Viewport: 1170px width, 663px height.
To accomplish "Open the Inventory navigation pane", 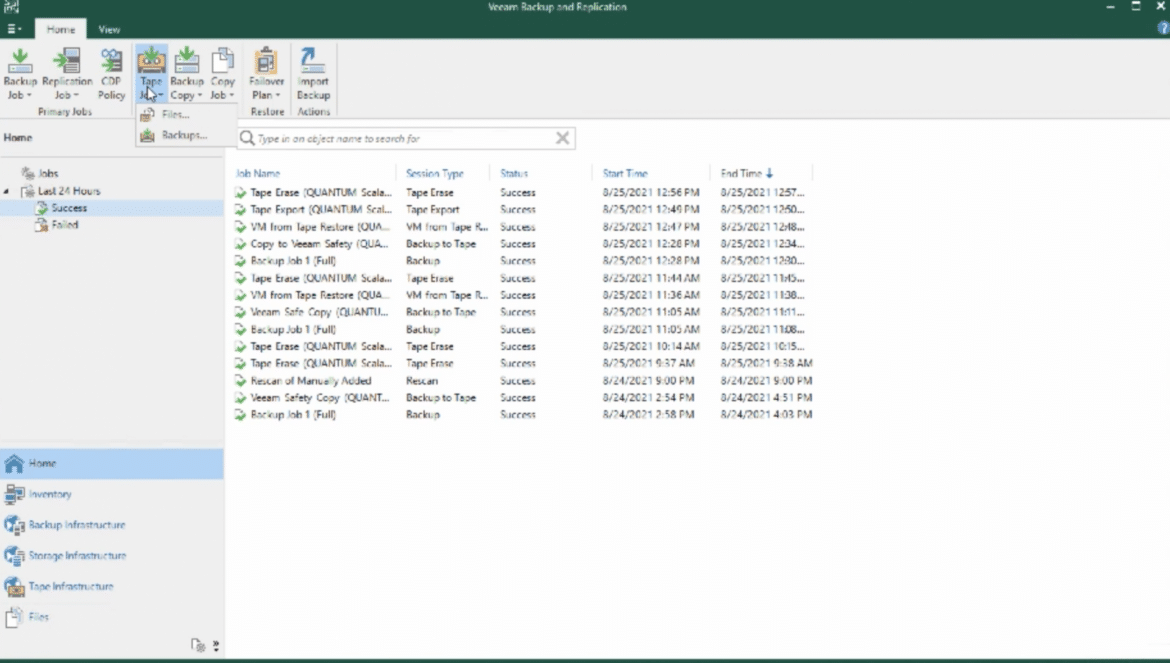I will click(x=112, y=494).
